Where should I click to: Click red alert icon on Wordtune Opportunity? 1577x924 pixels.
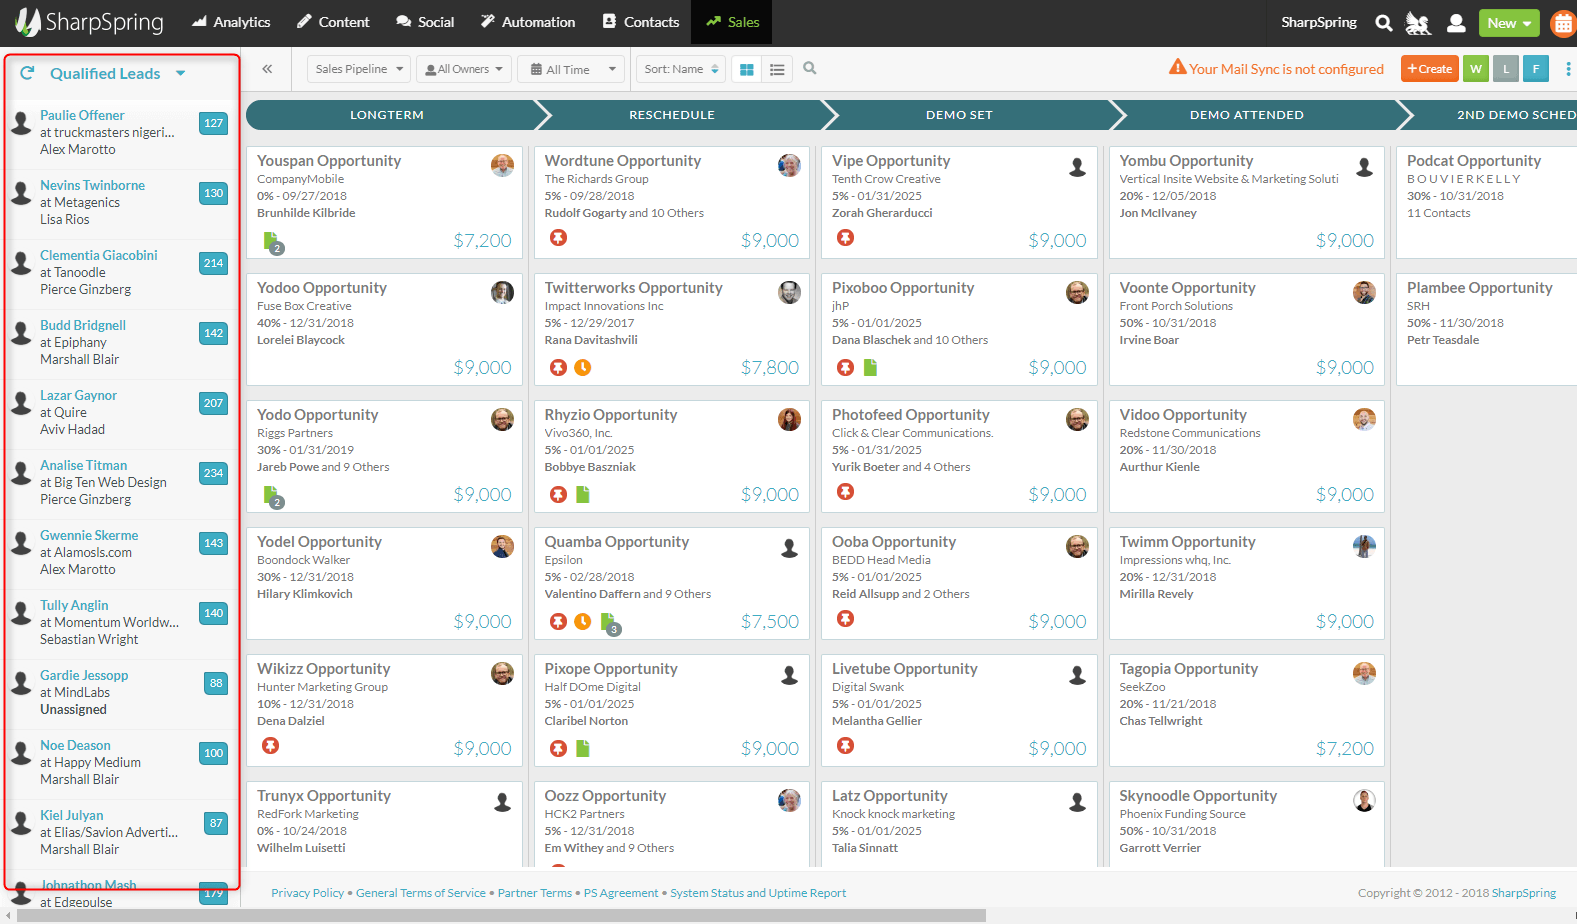click(559, 238)
